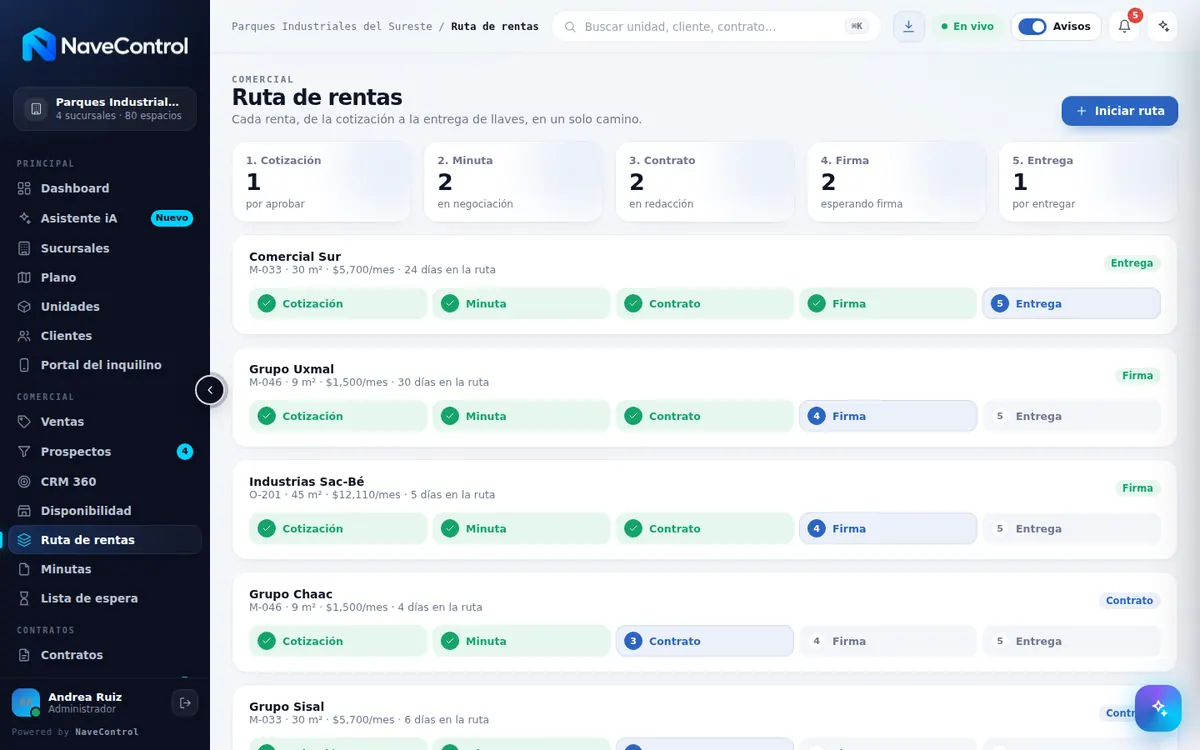Open notifications bell with 5 badge
This screenshot has height=750, width=1200.
pyautogui.click(x=1124, y=26)
